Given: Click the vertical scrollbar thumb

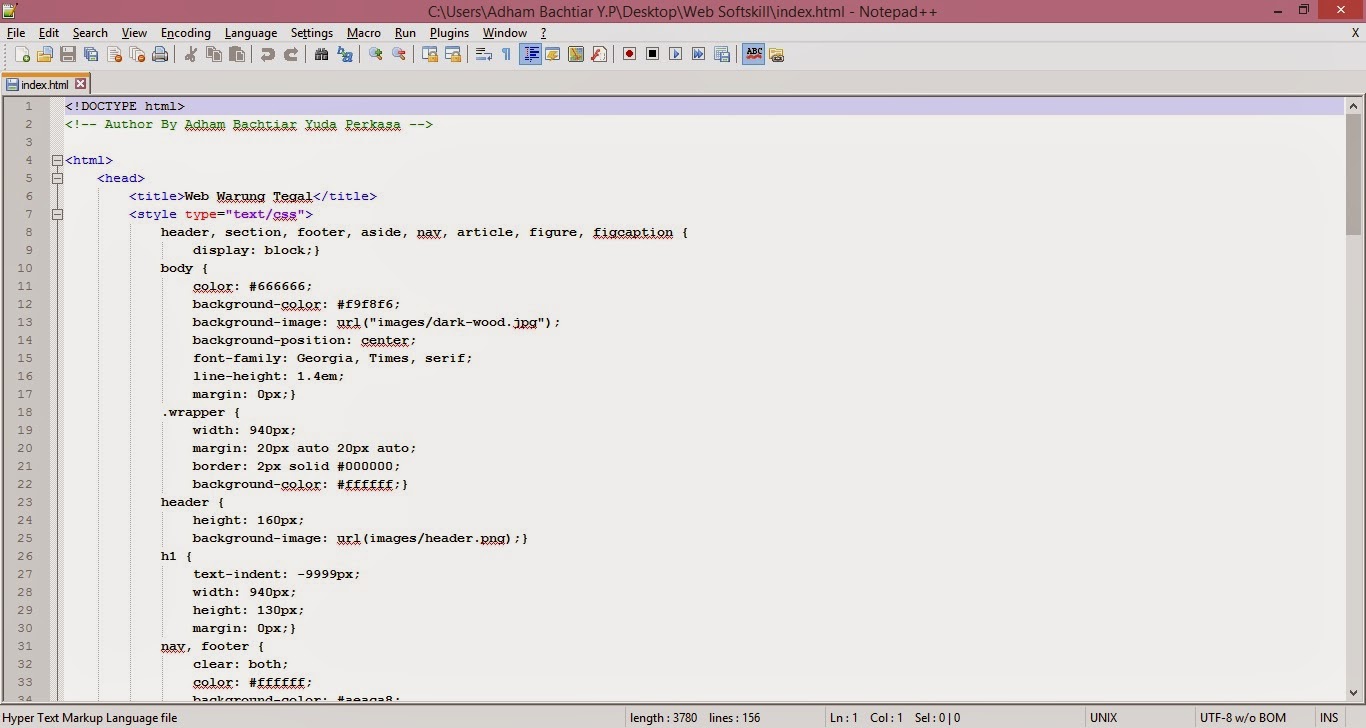Looking at the screenshot, I should click(x=1354, y=175).
